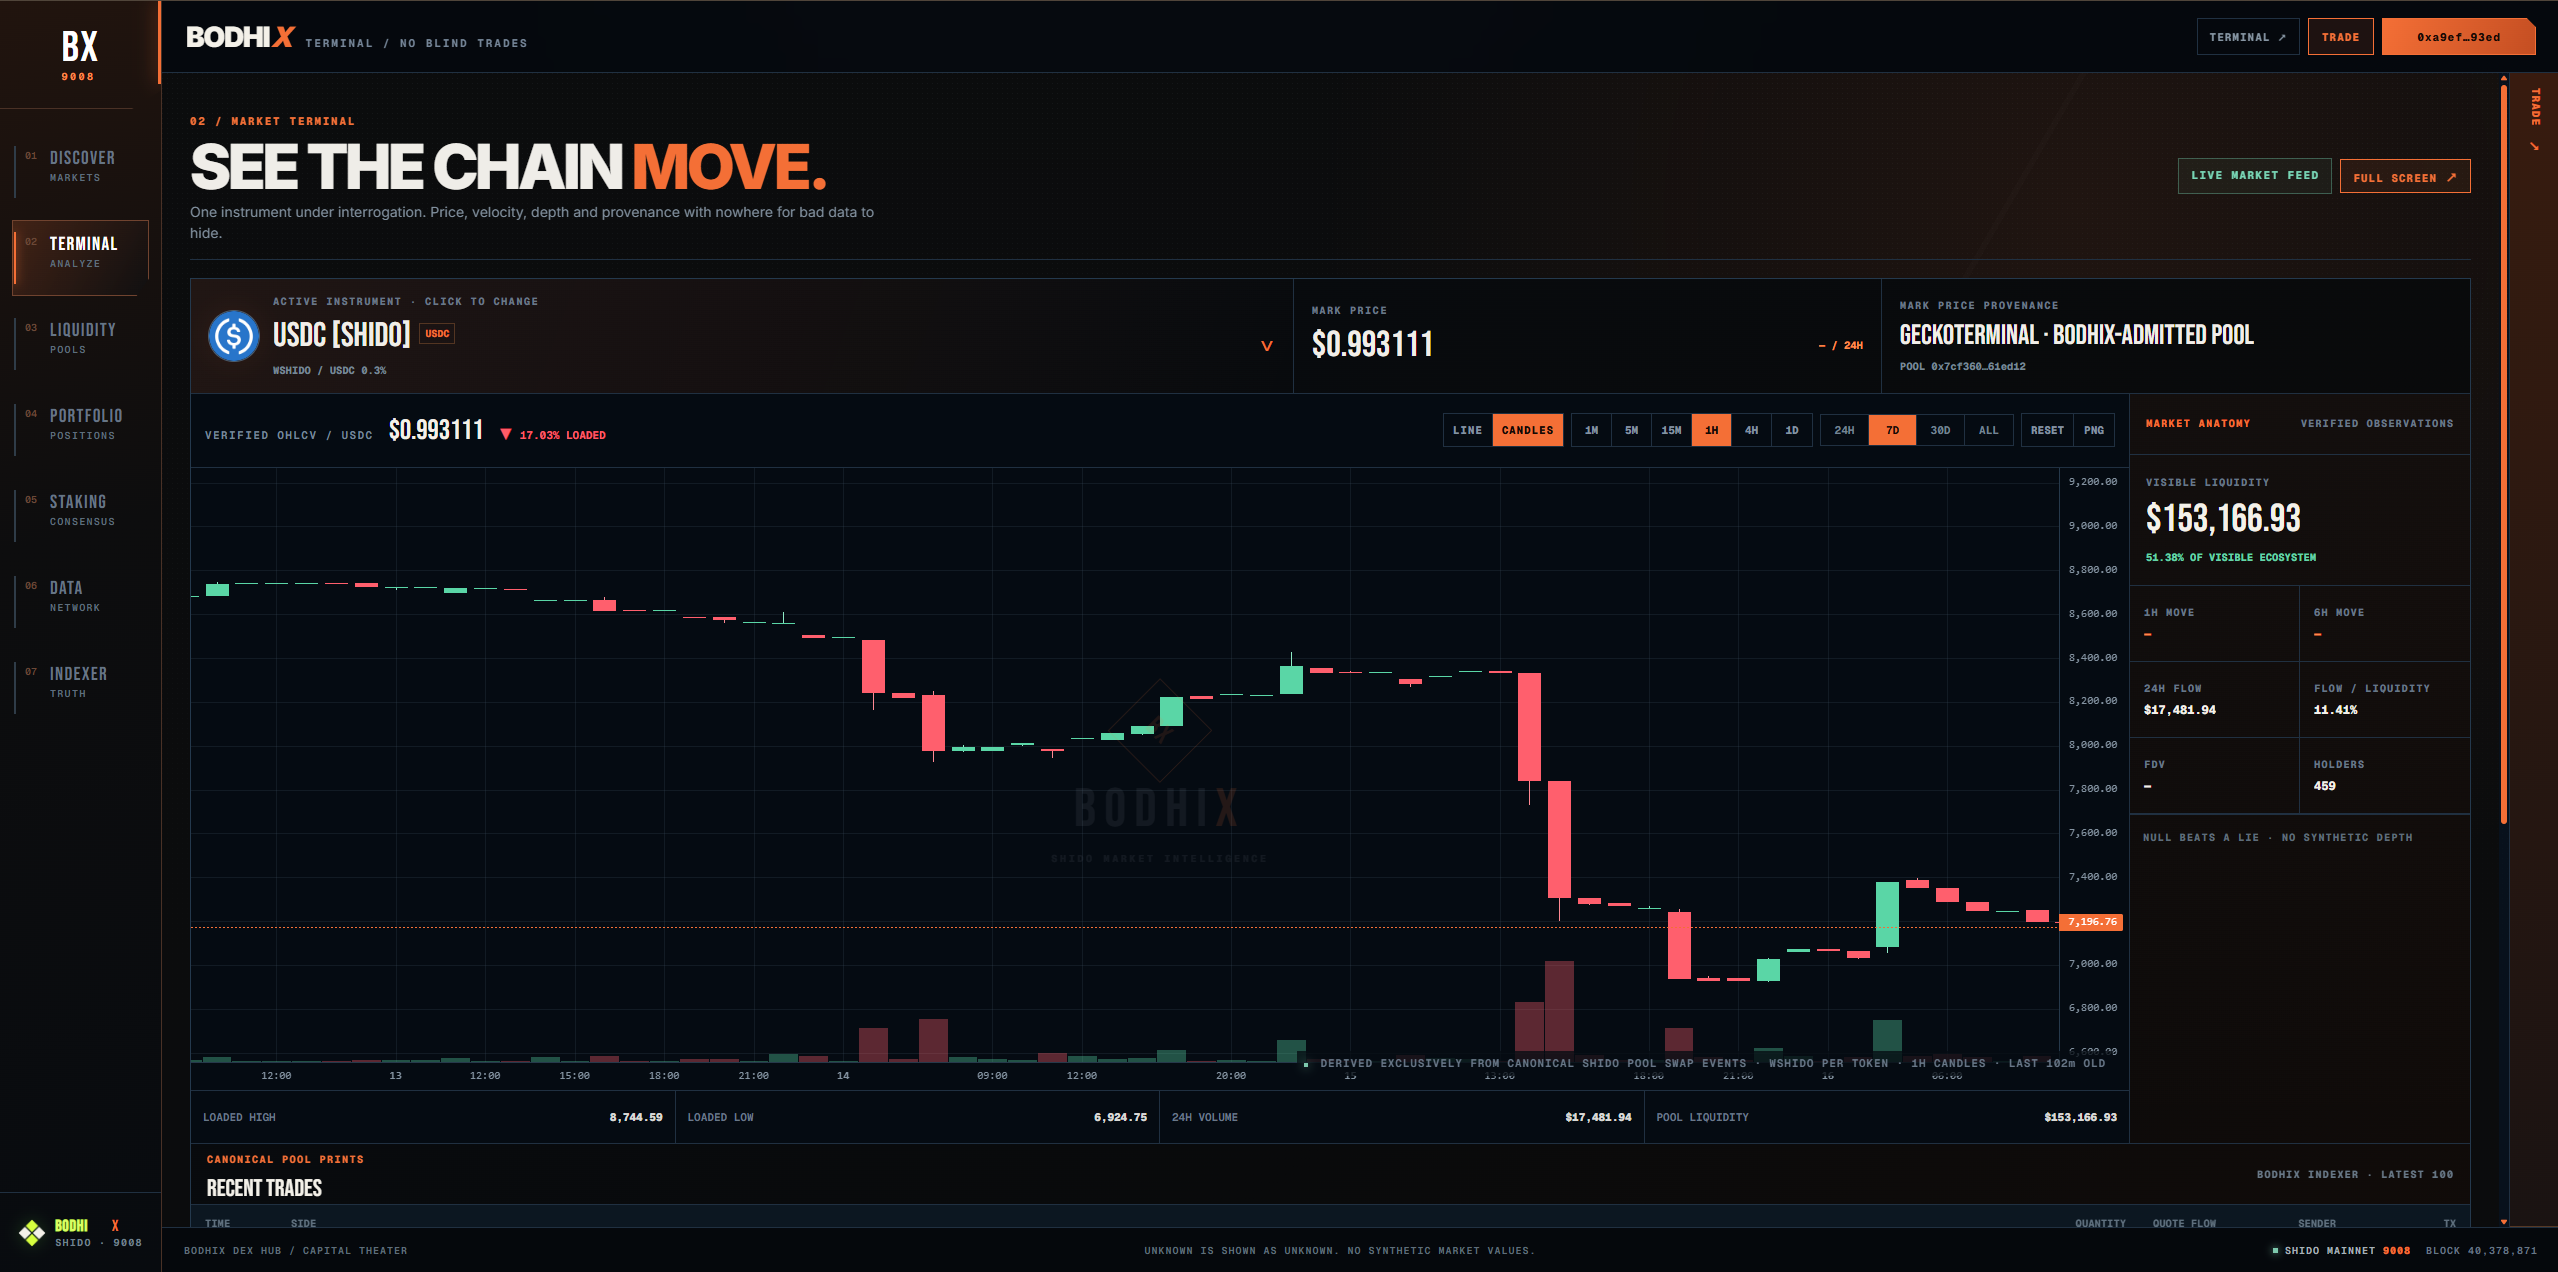Click the USDC coin icon
2558x1272 pixels.
(234, 336)
